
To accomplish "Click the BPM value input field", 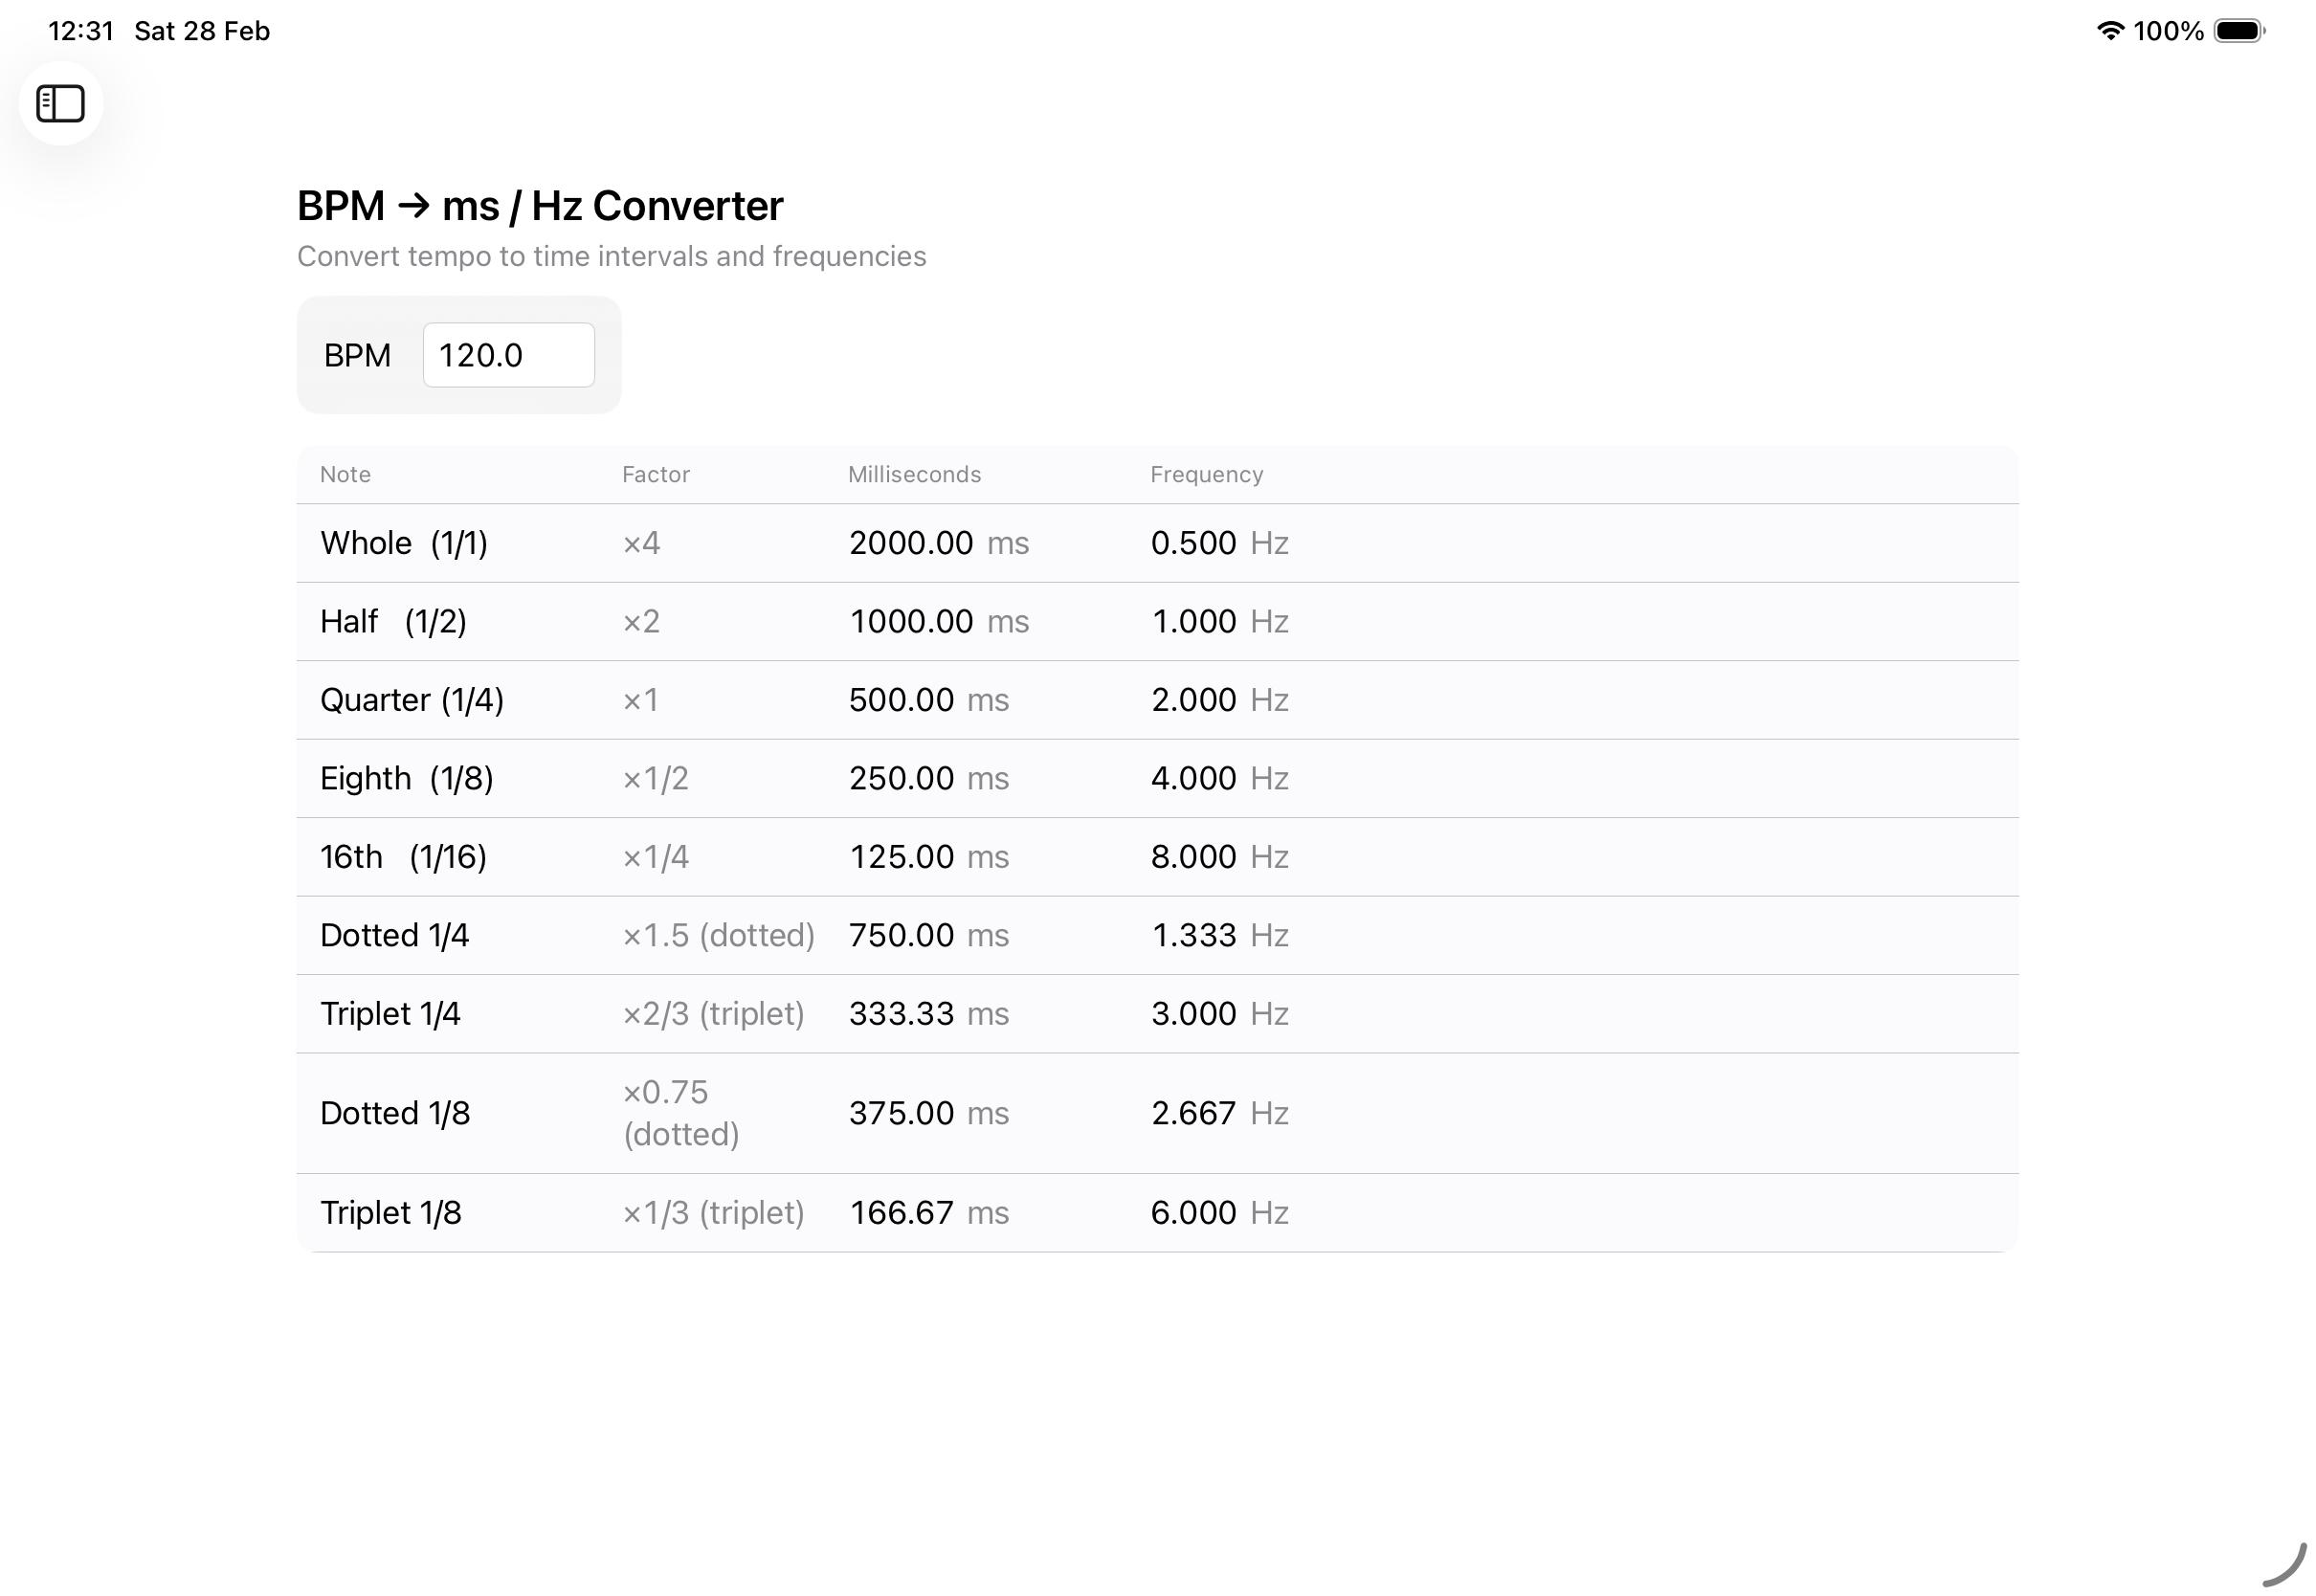I will coord(508,355).
